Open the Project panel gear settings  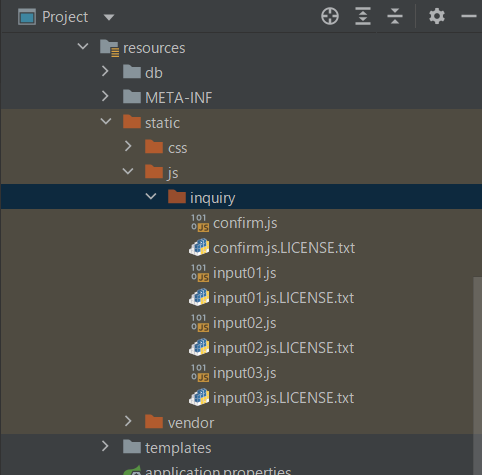coord(437,16)
